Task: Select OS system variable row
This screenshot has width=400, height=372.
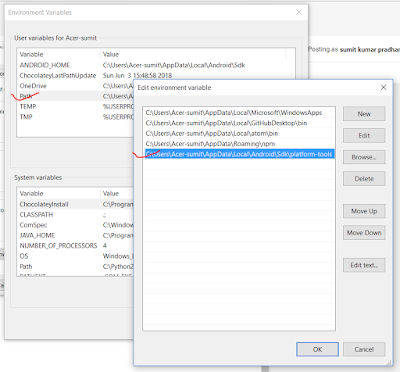Action: 76,256
